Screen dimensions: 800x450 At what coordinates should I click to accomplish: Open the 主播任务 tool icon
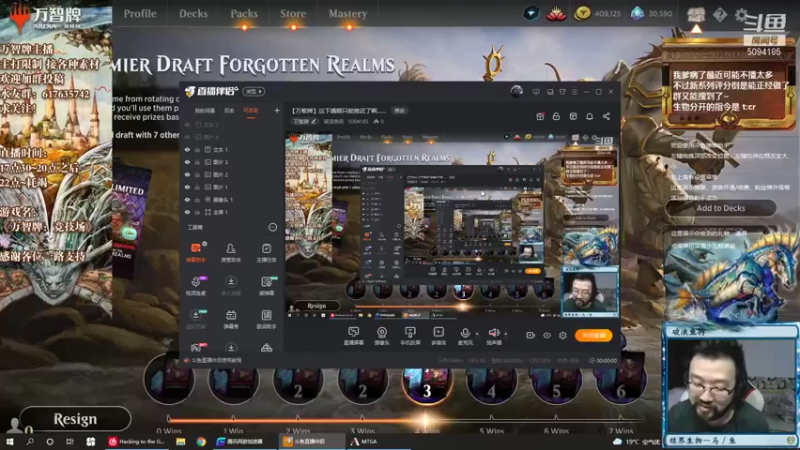point(266,253)
